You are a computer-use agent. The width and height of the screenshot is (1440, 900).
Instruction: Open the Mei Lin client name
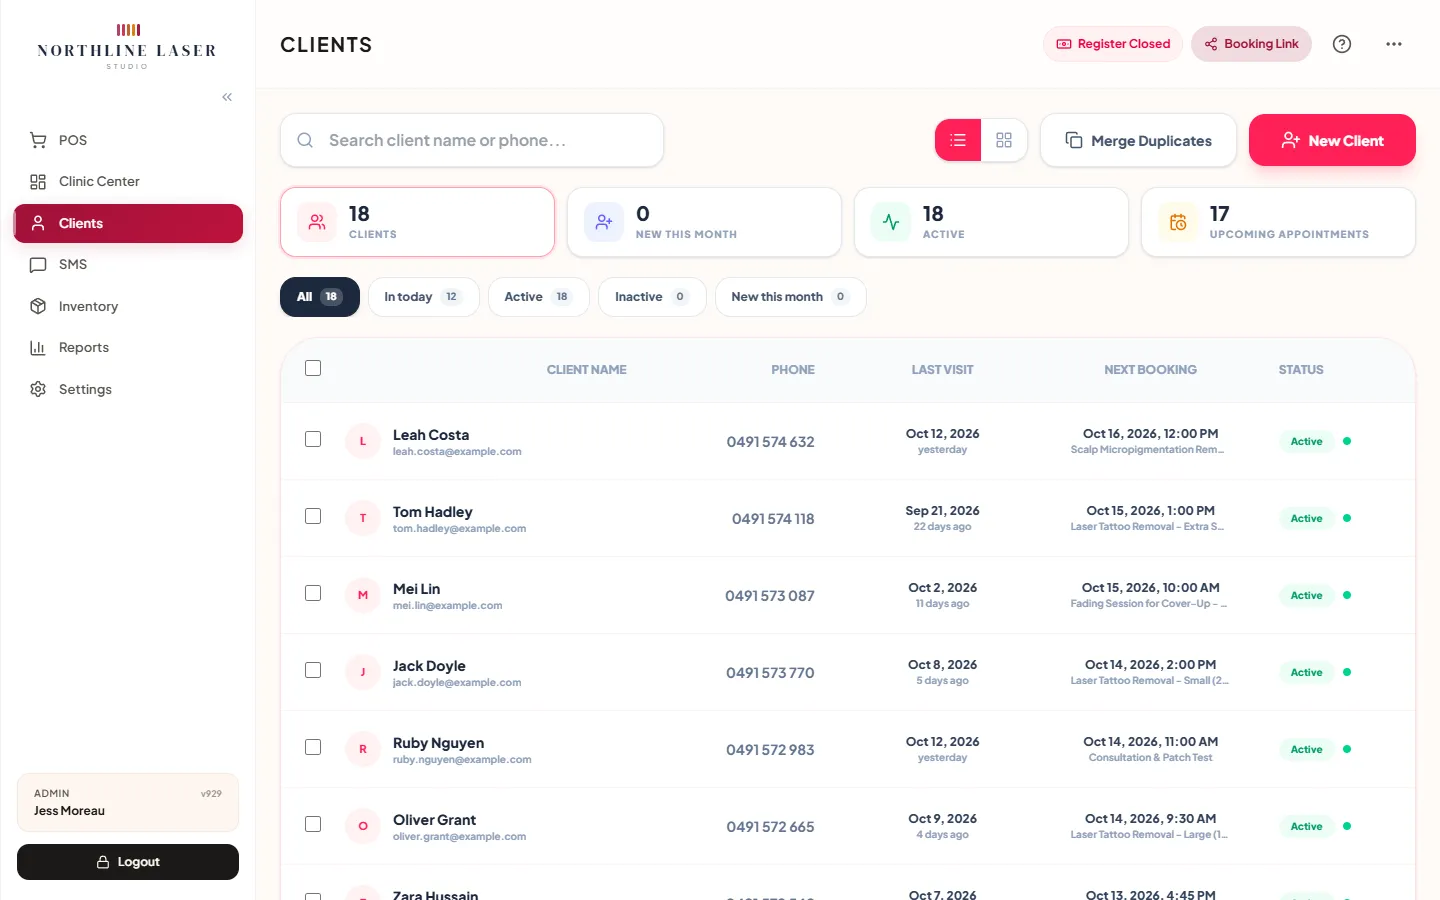(416, 589)
